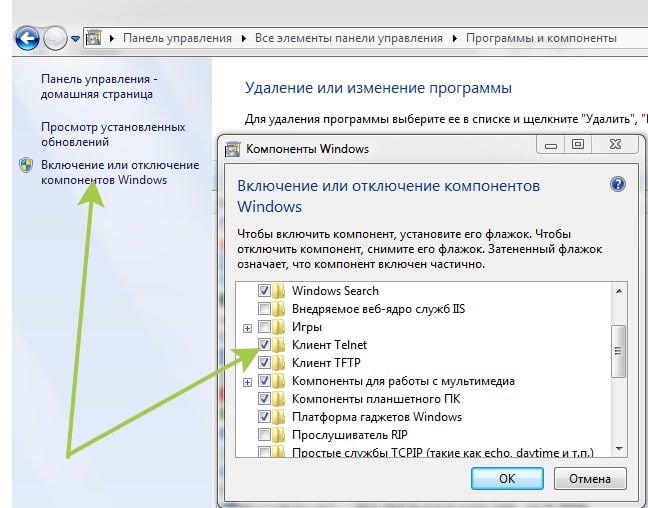Click the Компоненты Windows title bar icon

232,149
